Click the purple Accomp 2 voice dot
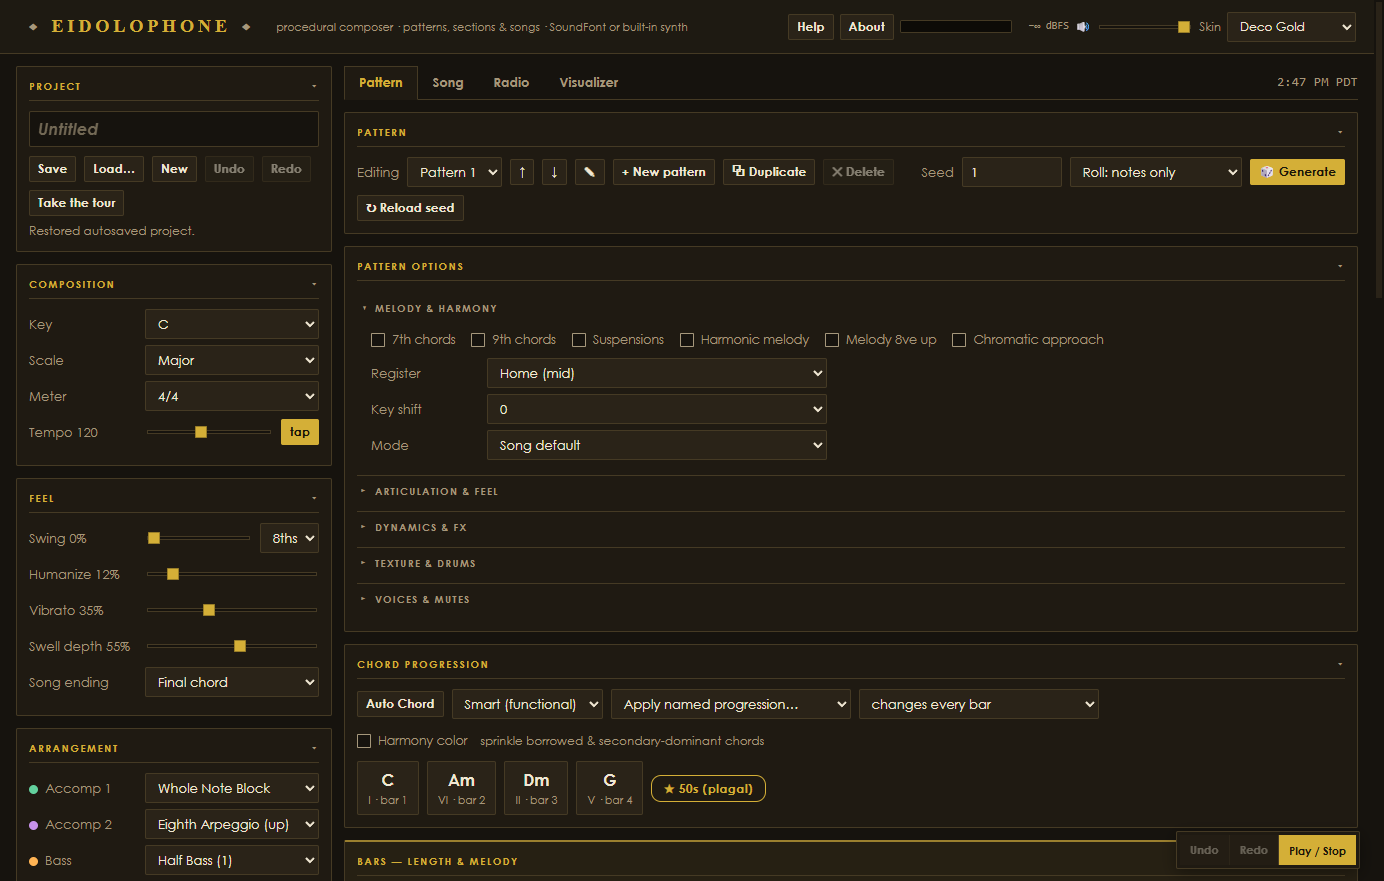The width and height of the screenshot is (1384, 881). click(x=34, y=825)
